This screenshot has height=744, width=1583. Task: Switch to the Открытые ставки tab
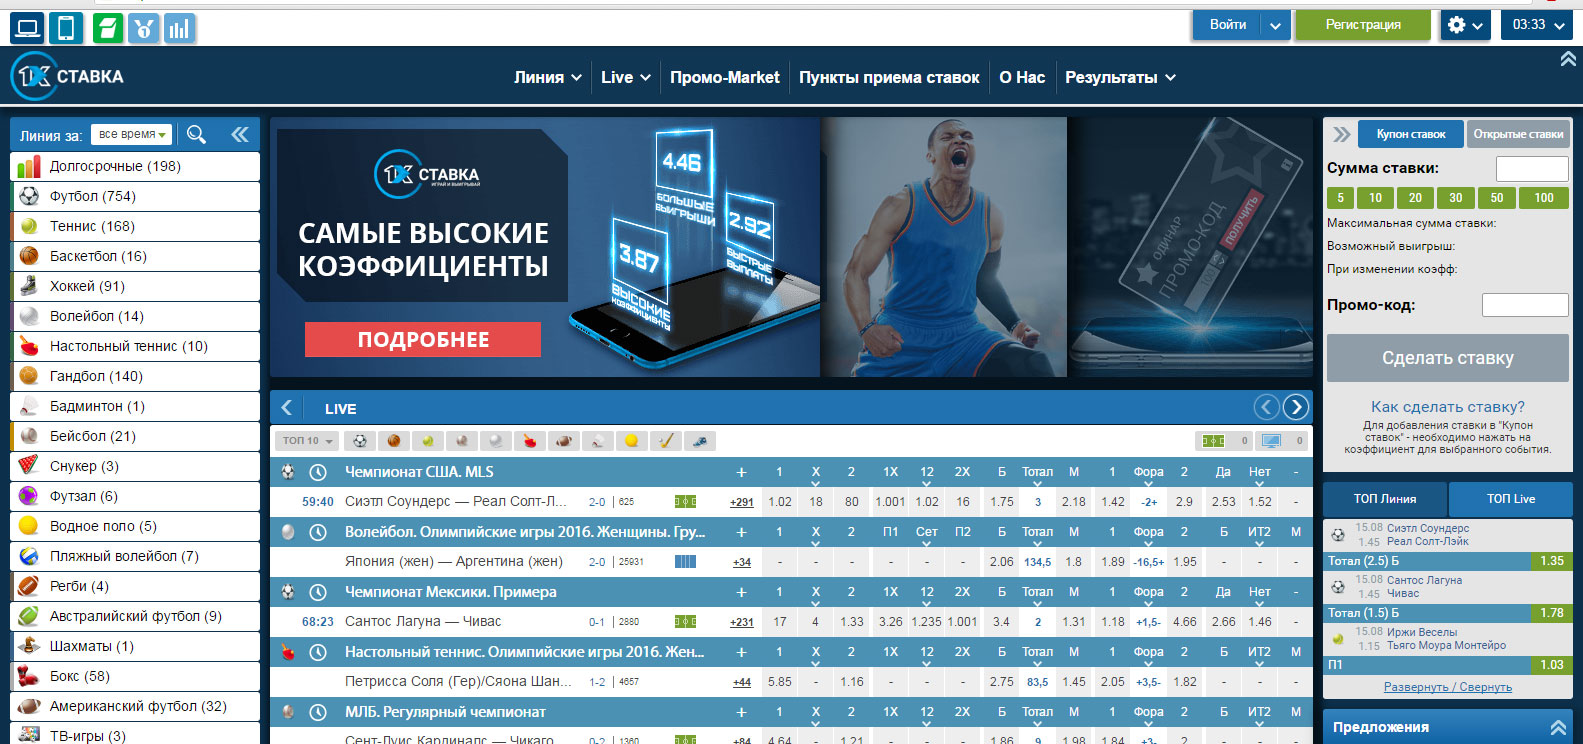(x=1517, y=134)
